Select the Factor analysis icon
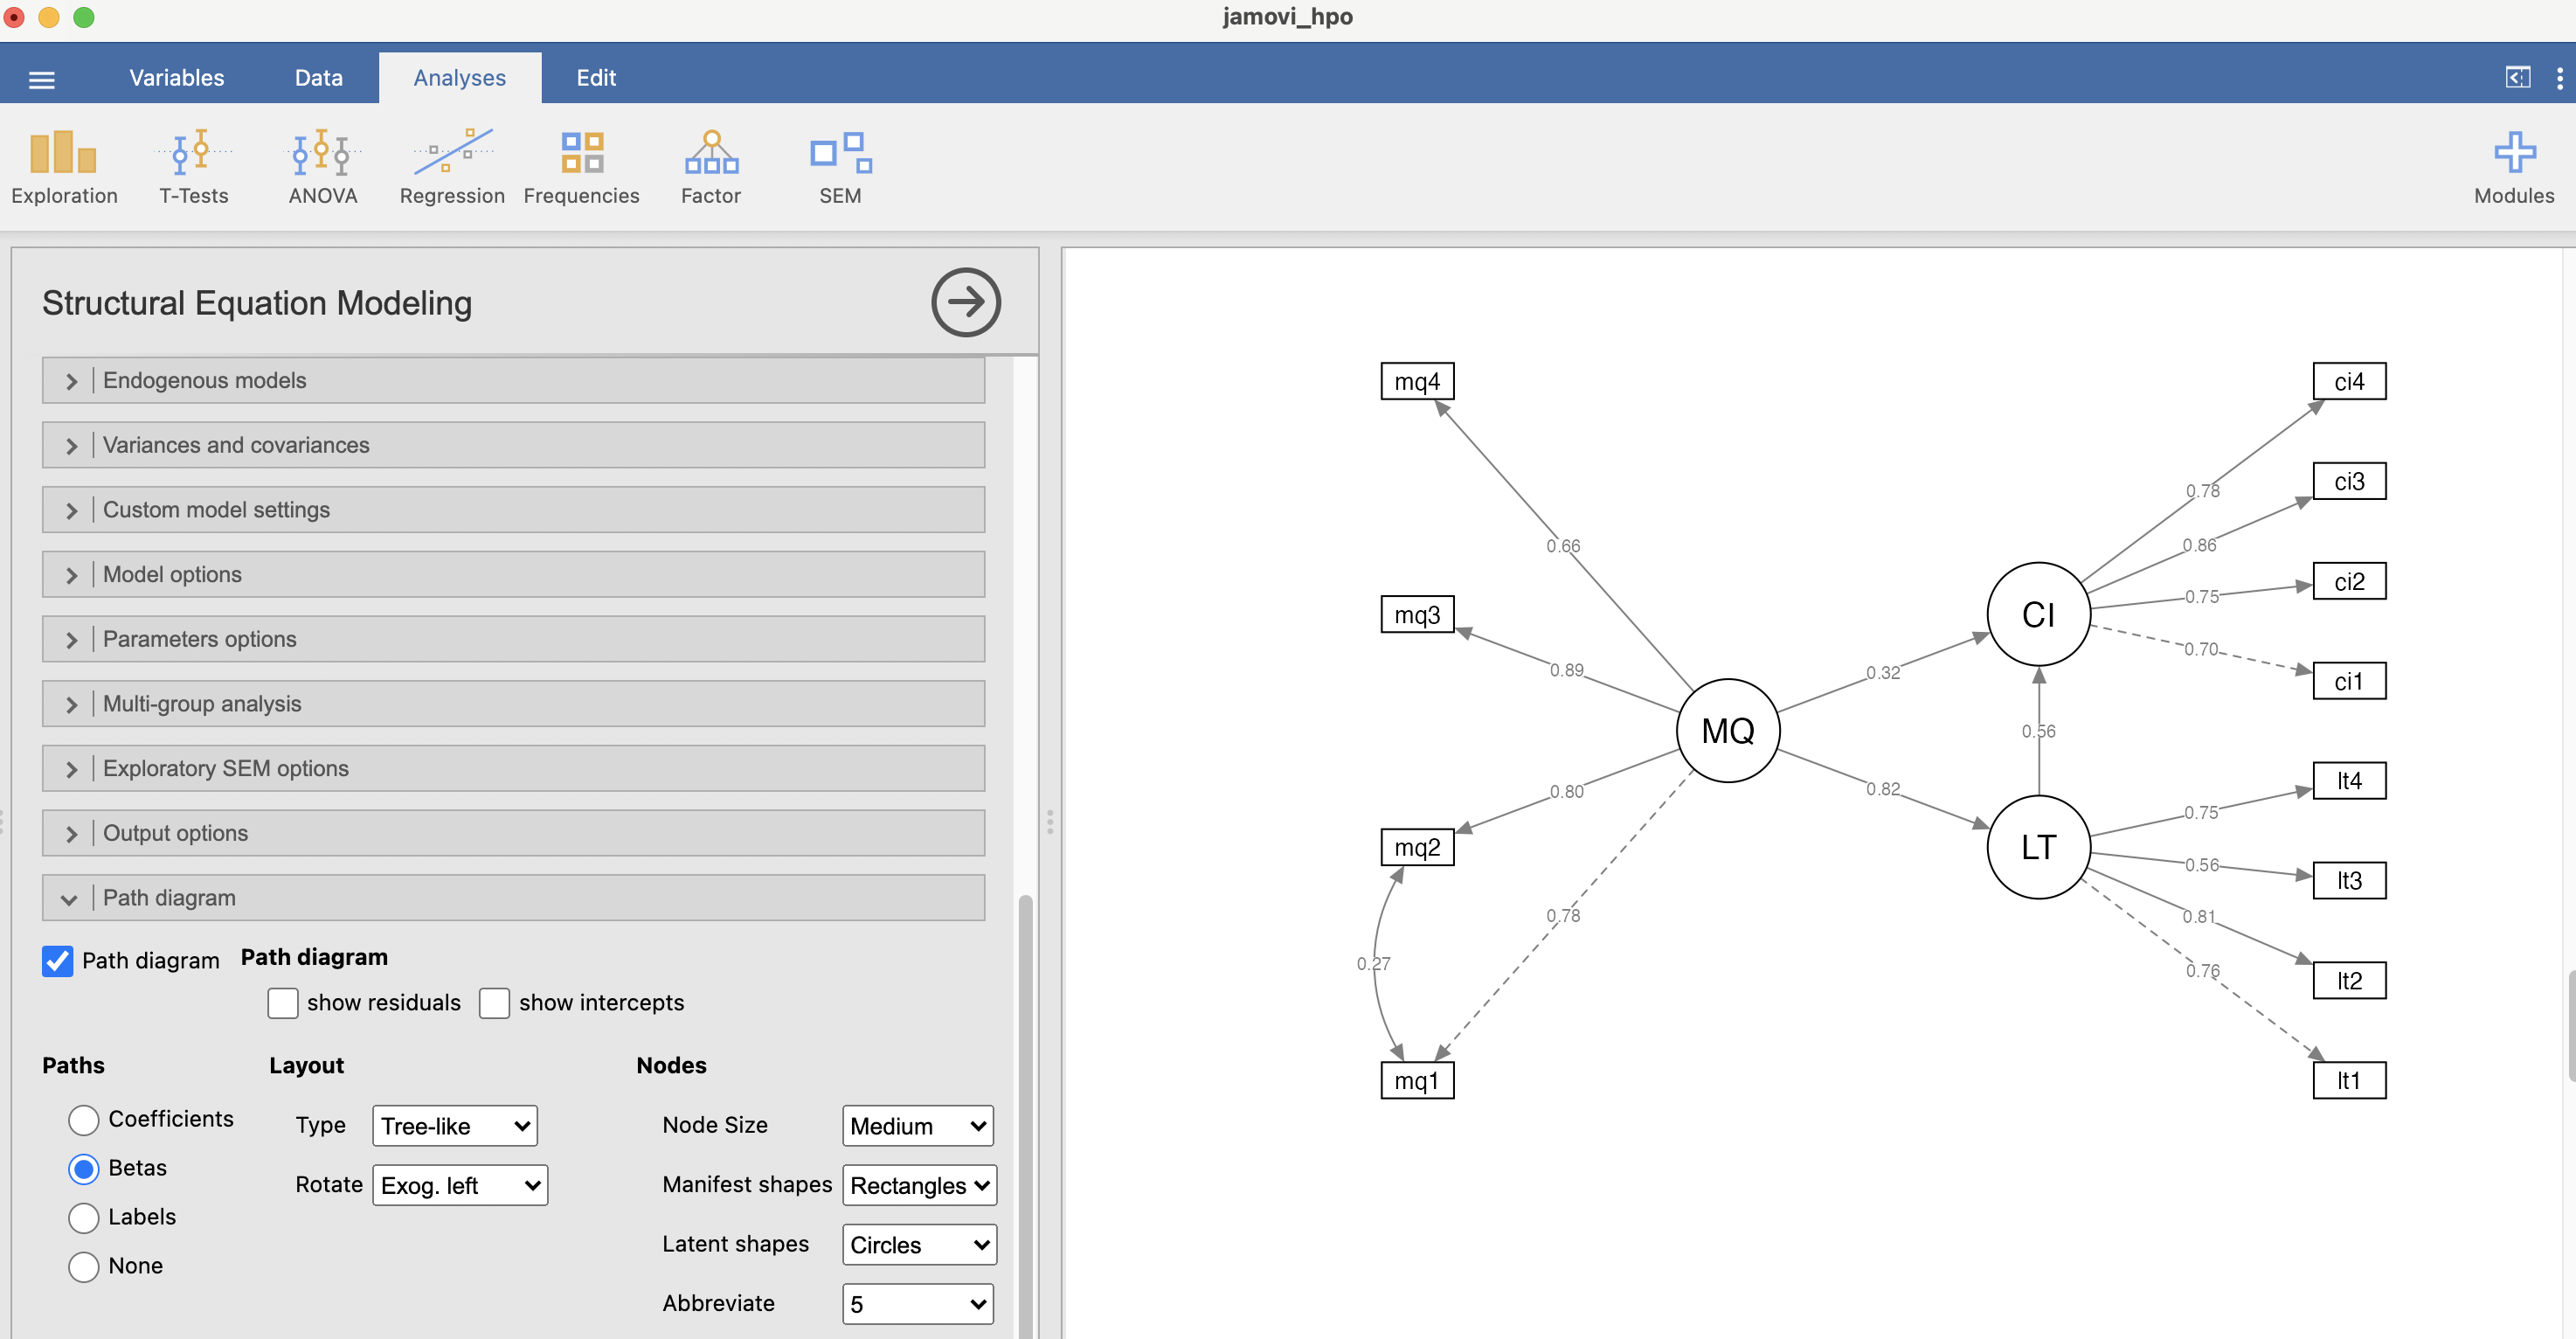Screen dimensions: 2576x1339 pos(710,165)
